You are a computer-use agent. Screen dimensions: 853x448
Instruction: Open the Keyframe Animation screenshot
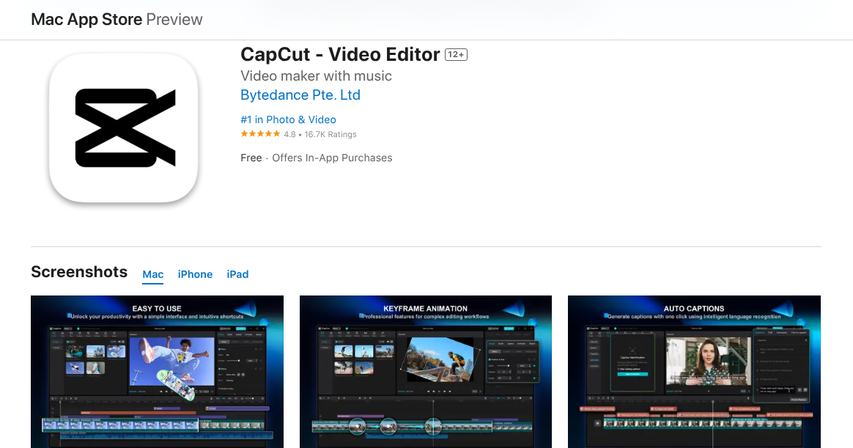425,372
